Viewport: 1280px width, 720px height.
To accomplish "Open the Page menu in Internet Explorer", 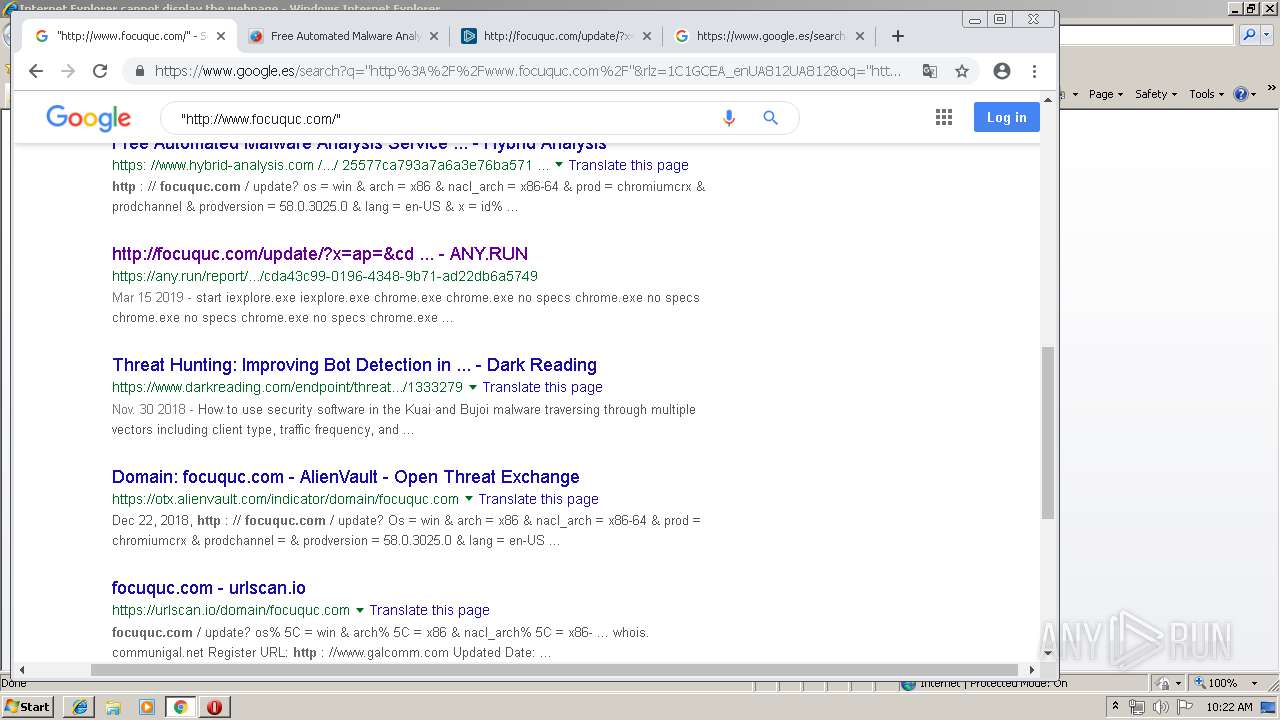I will coord(1105,94).
